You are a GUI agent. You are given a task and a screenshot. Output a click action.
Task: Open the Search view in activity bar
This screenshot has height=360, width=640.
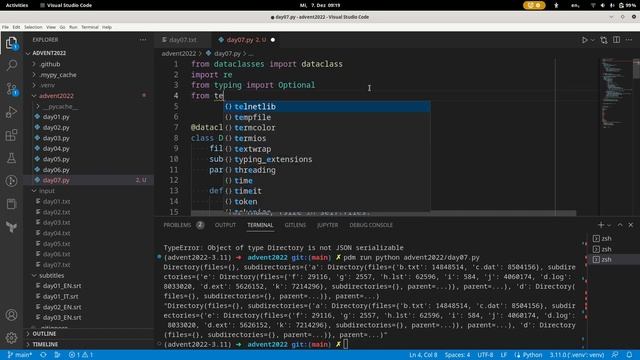(11, 65)
